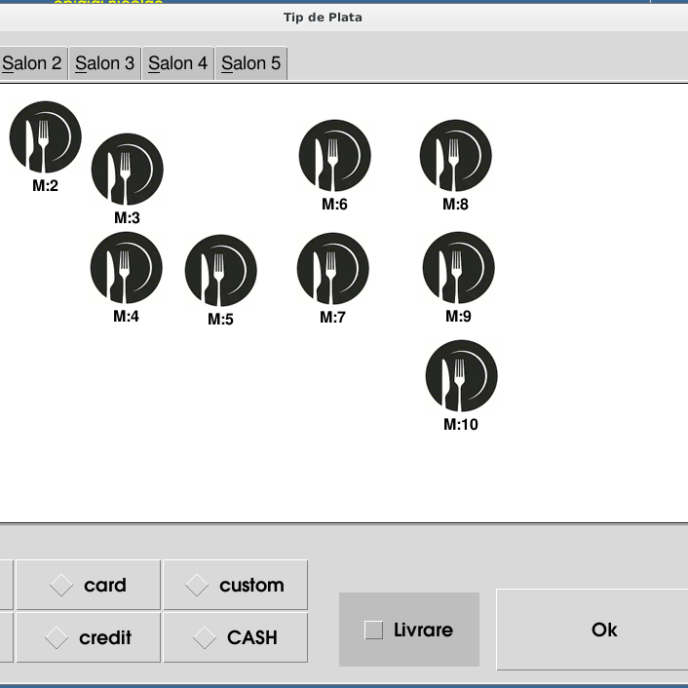Open table M:10 icon
688x688 pixels.
pos(461,376)
